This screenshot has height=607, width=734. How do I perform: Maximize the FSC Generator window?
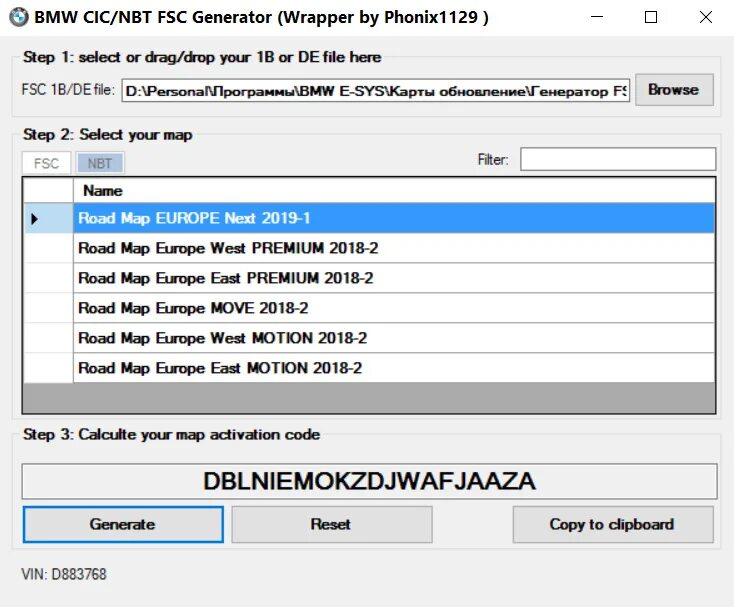pyautogui.click(x=651, y=17)
